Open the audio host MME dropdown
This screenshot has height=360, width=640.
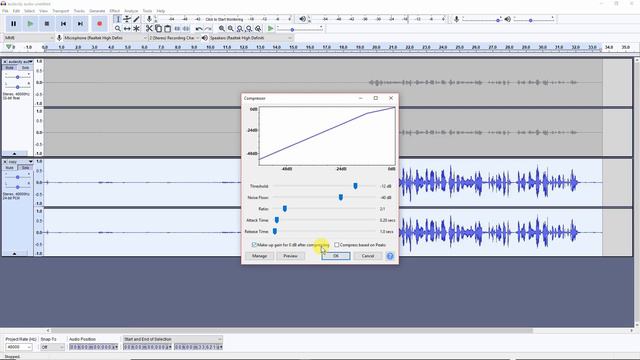point(29,38)
